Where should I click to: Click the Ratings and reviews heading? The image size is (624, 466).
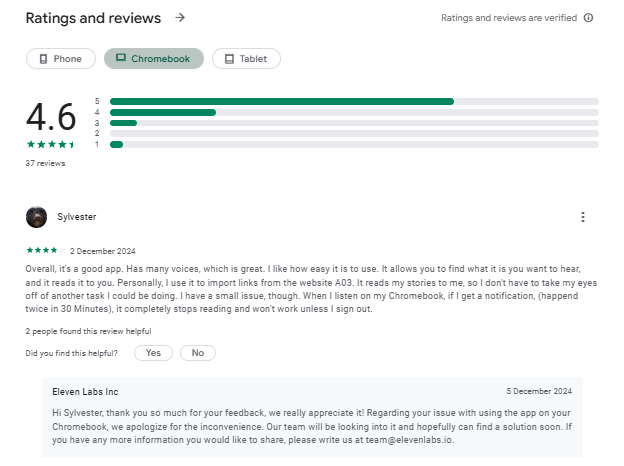[x=93, y=18]
